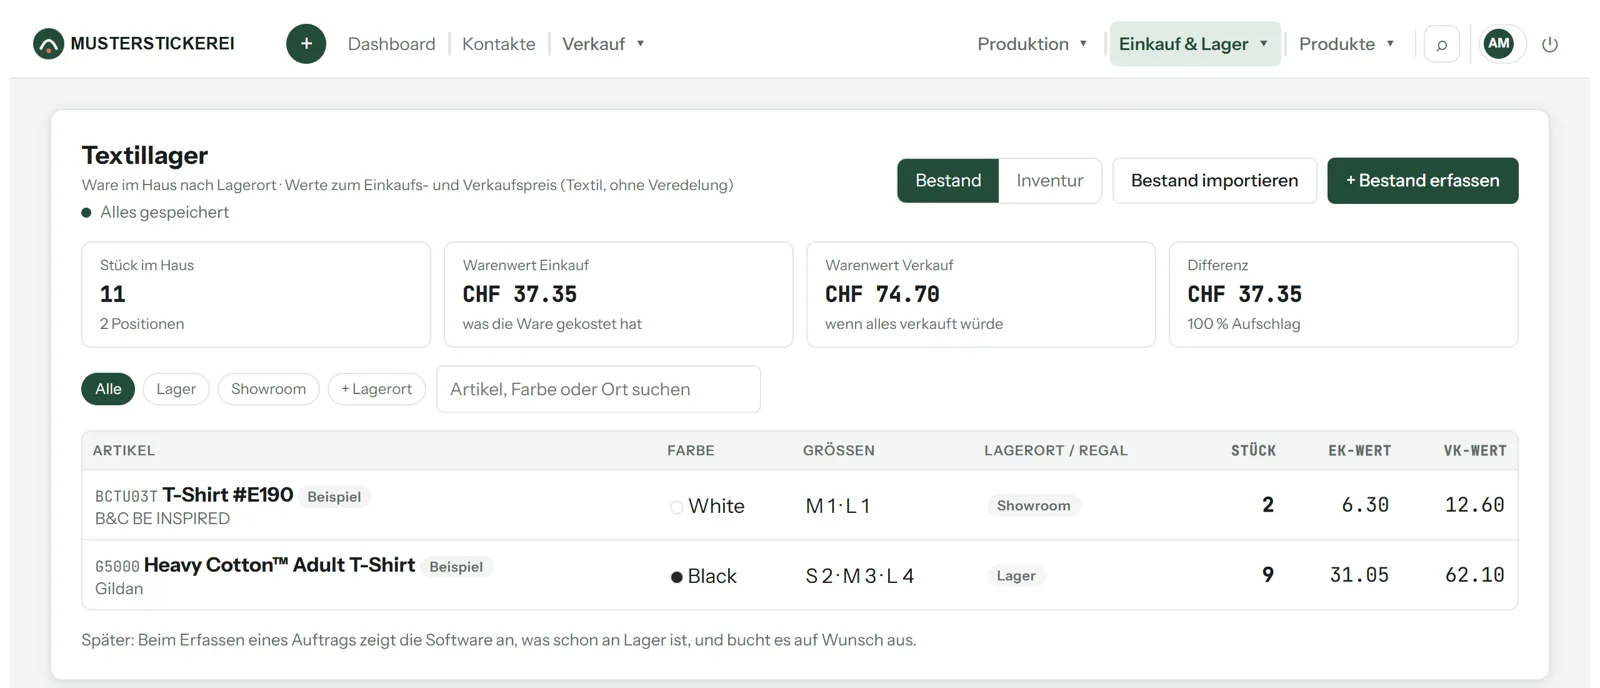Expand the Produkte dropdown menu
Image resolution: width=1600 pixels, height=688 pixels.
[1346, 44]
